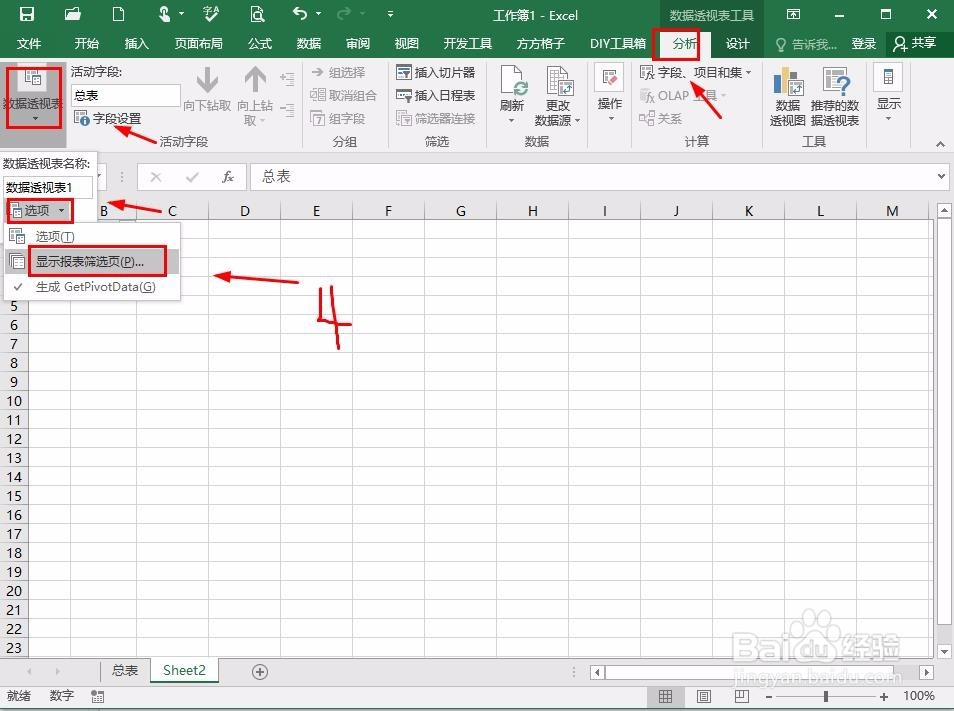
Task: Open the 数据透视表 ribbon button
Action: [x=33, y=97]
